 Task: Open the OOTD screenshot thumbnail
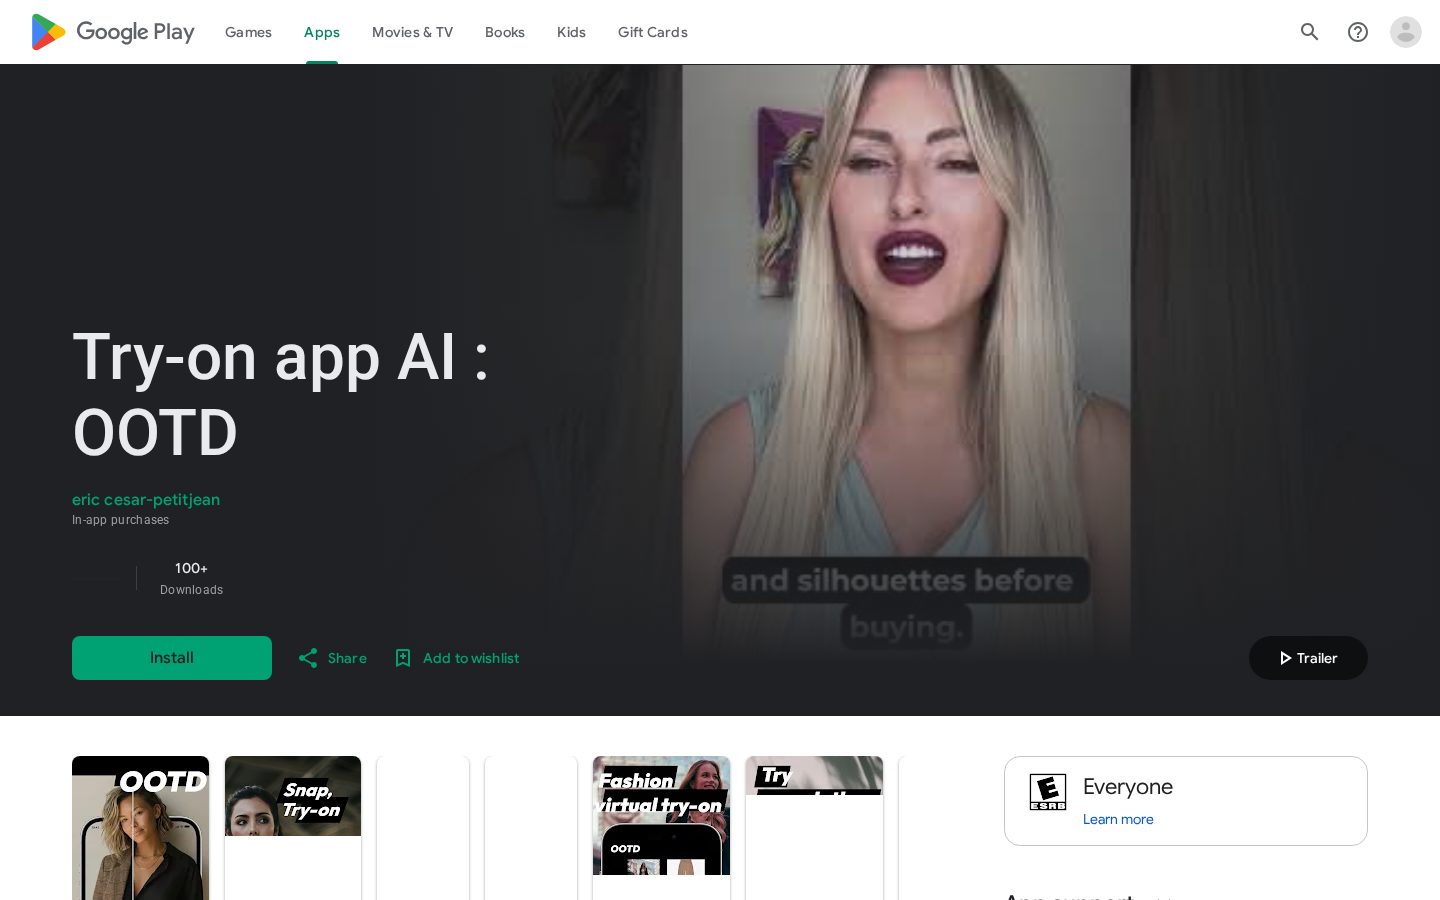140,828
